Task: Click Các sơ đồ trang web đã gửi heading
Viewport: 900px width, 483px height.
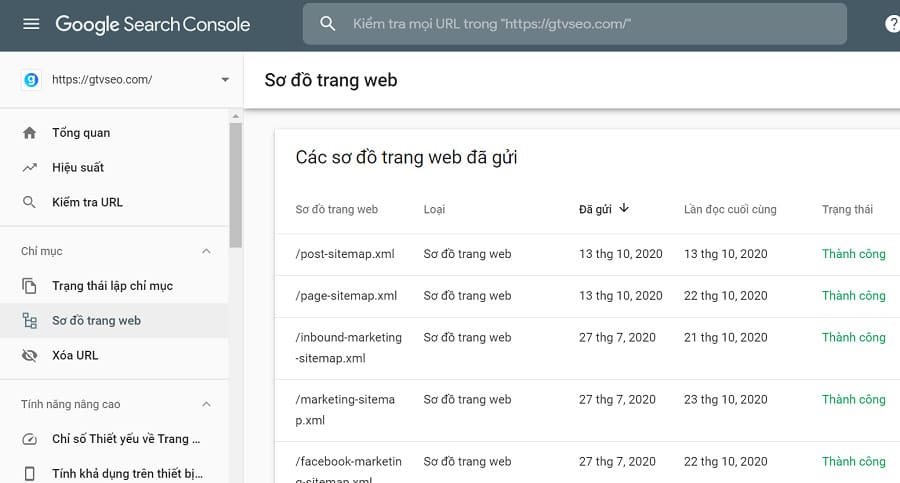Action: (406, 157)
